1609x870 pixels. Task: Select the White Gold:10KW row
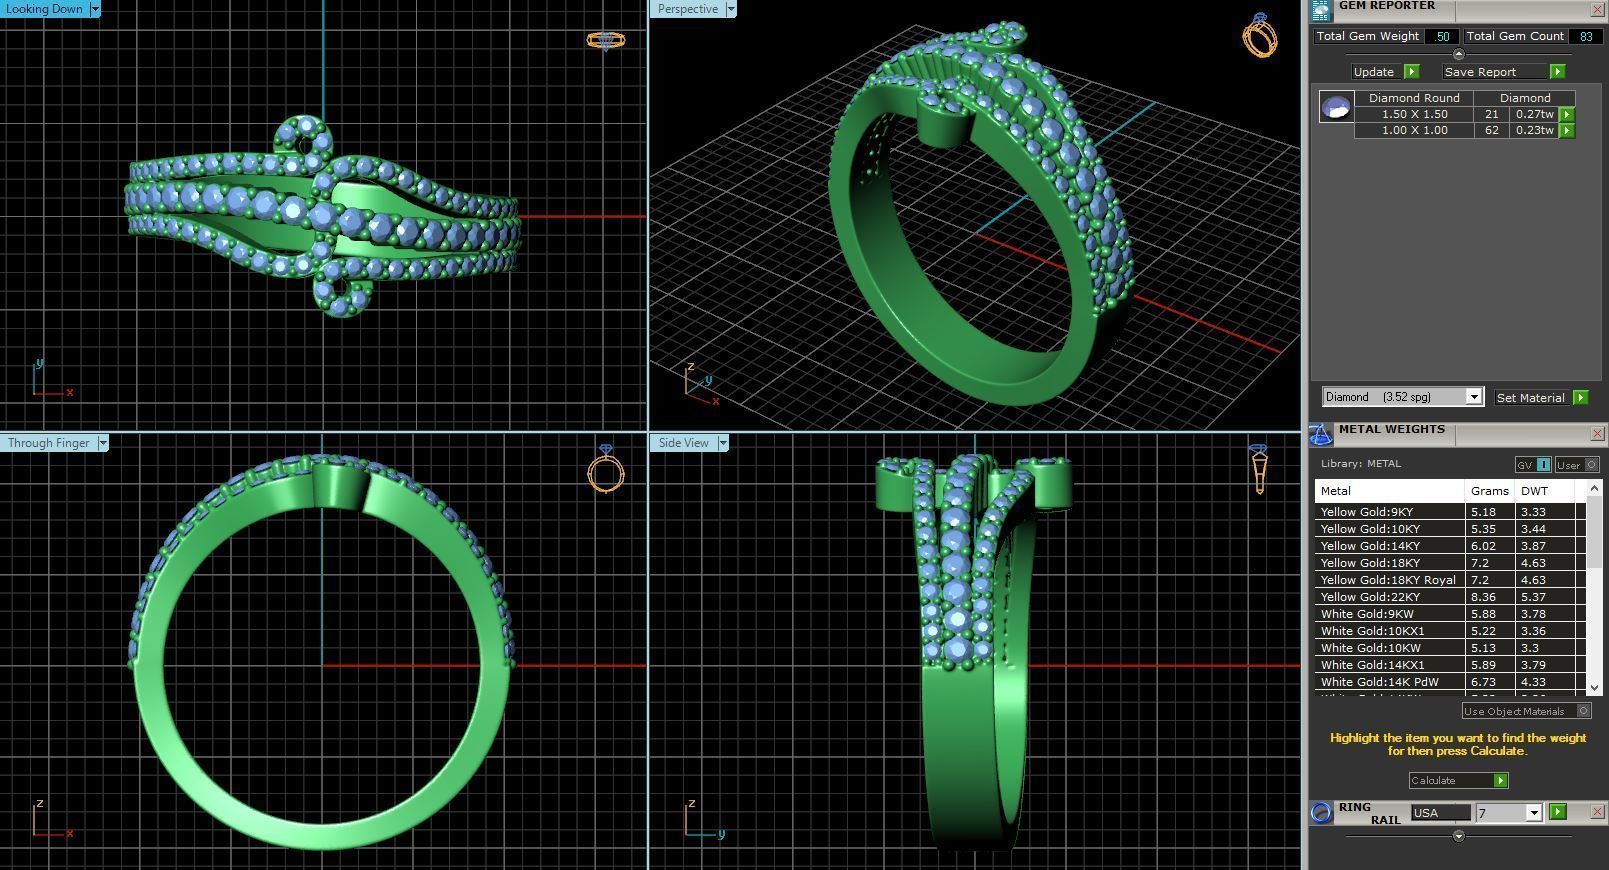coord(1450,648)
